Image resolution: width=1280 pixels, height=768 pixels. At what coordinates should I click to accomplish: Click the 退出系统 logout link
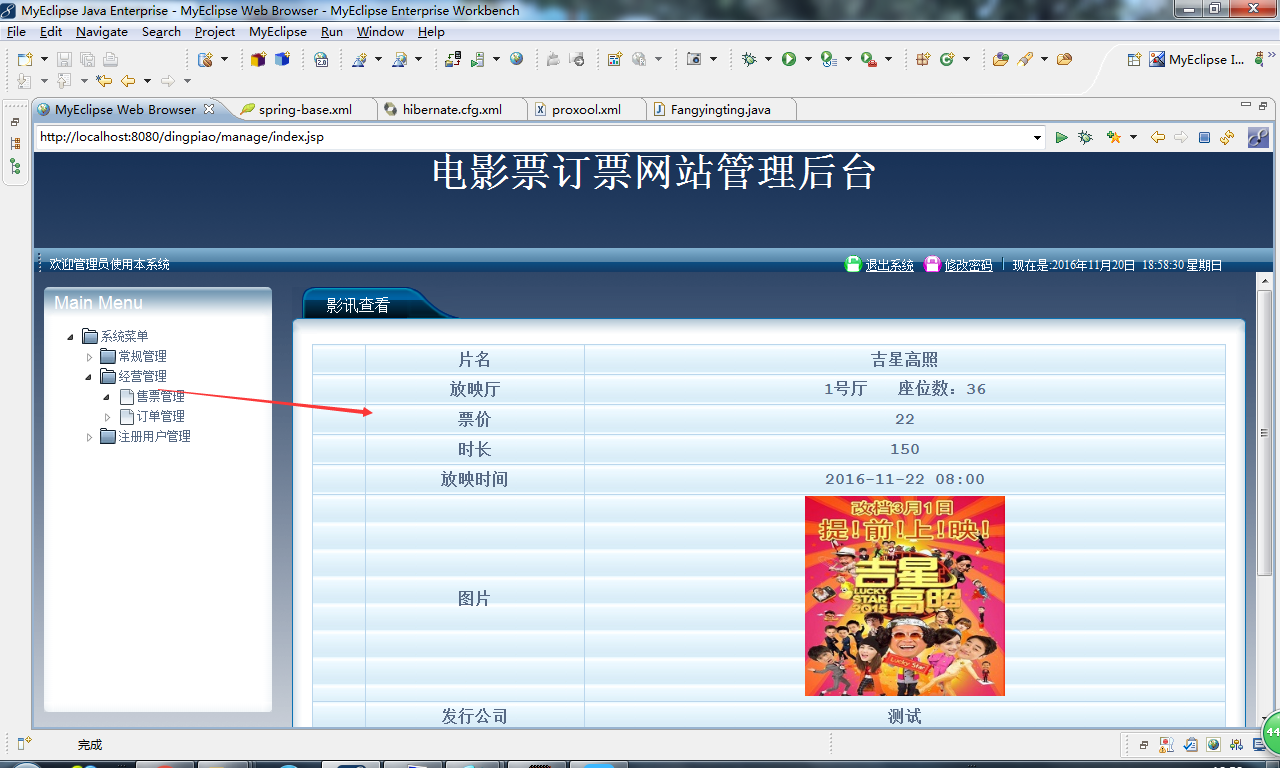pos(890,265)
